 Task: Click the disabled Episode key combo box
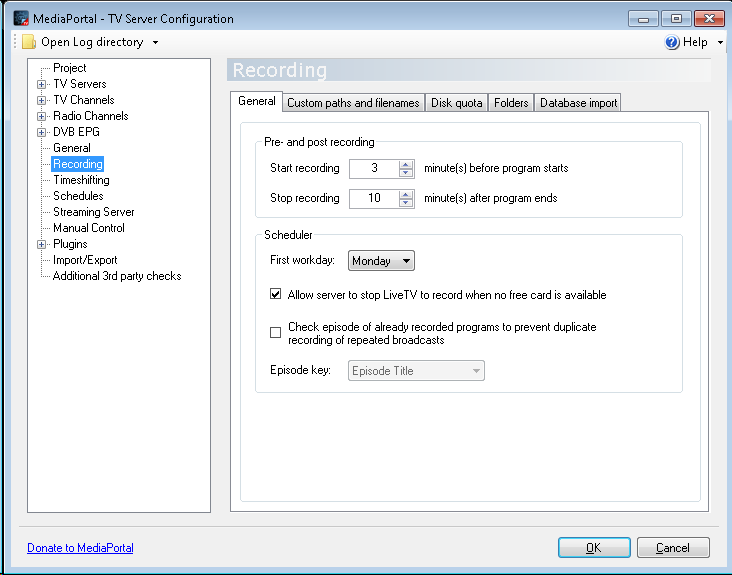[416, 371]
